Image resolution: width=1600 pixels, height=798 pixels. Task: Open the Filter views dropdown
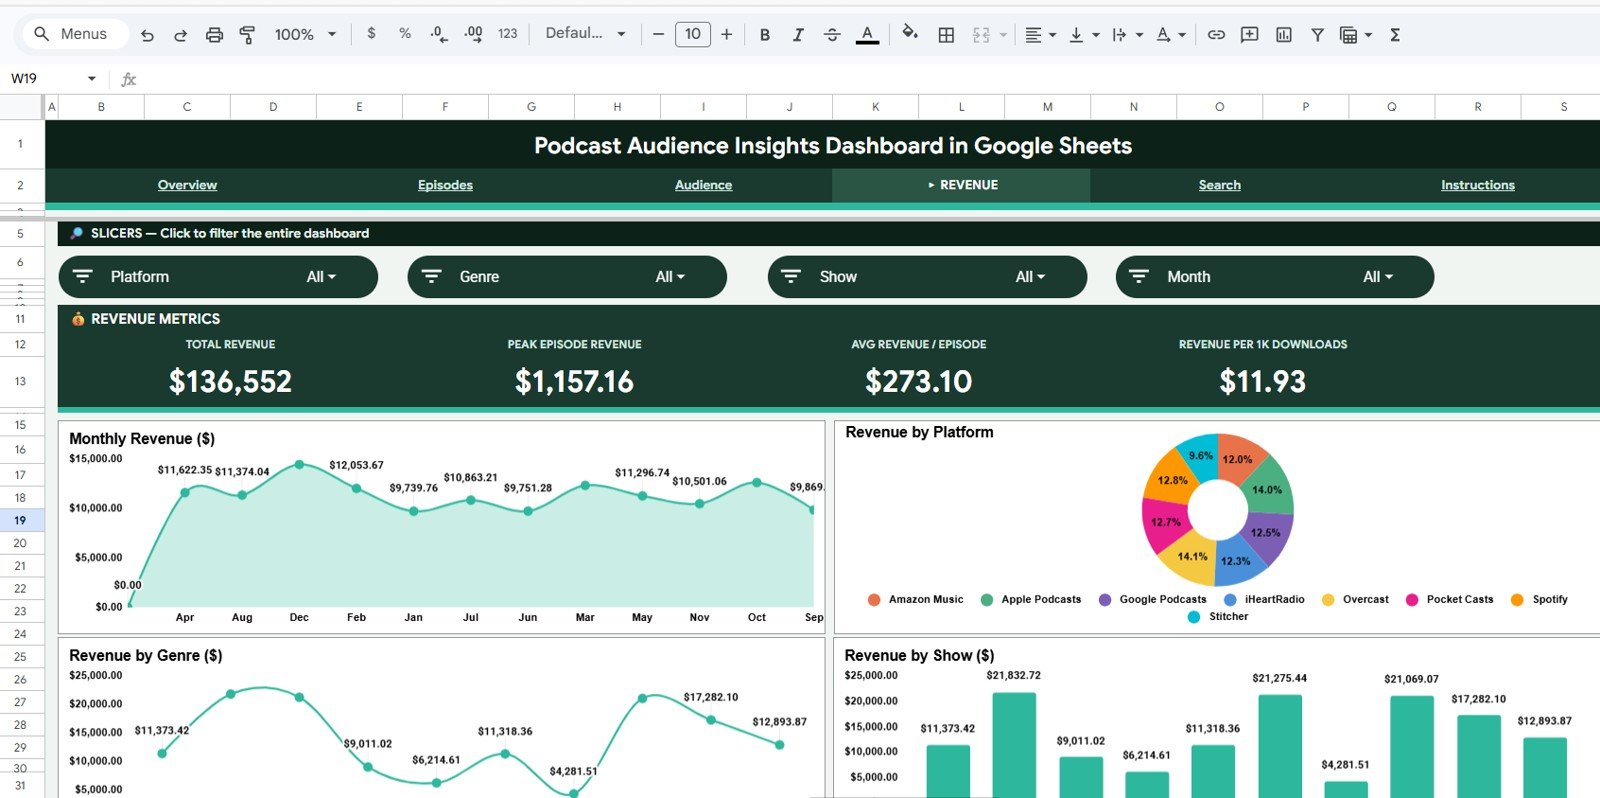click(1356, 34)
